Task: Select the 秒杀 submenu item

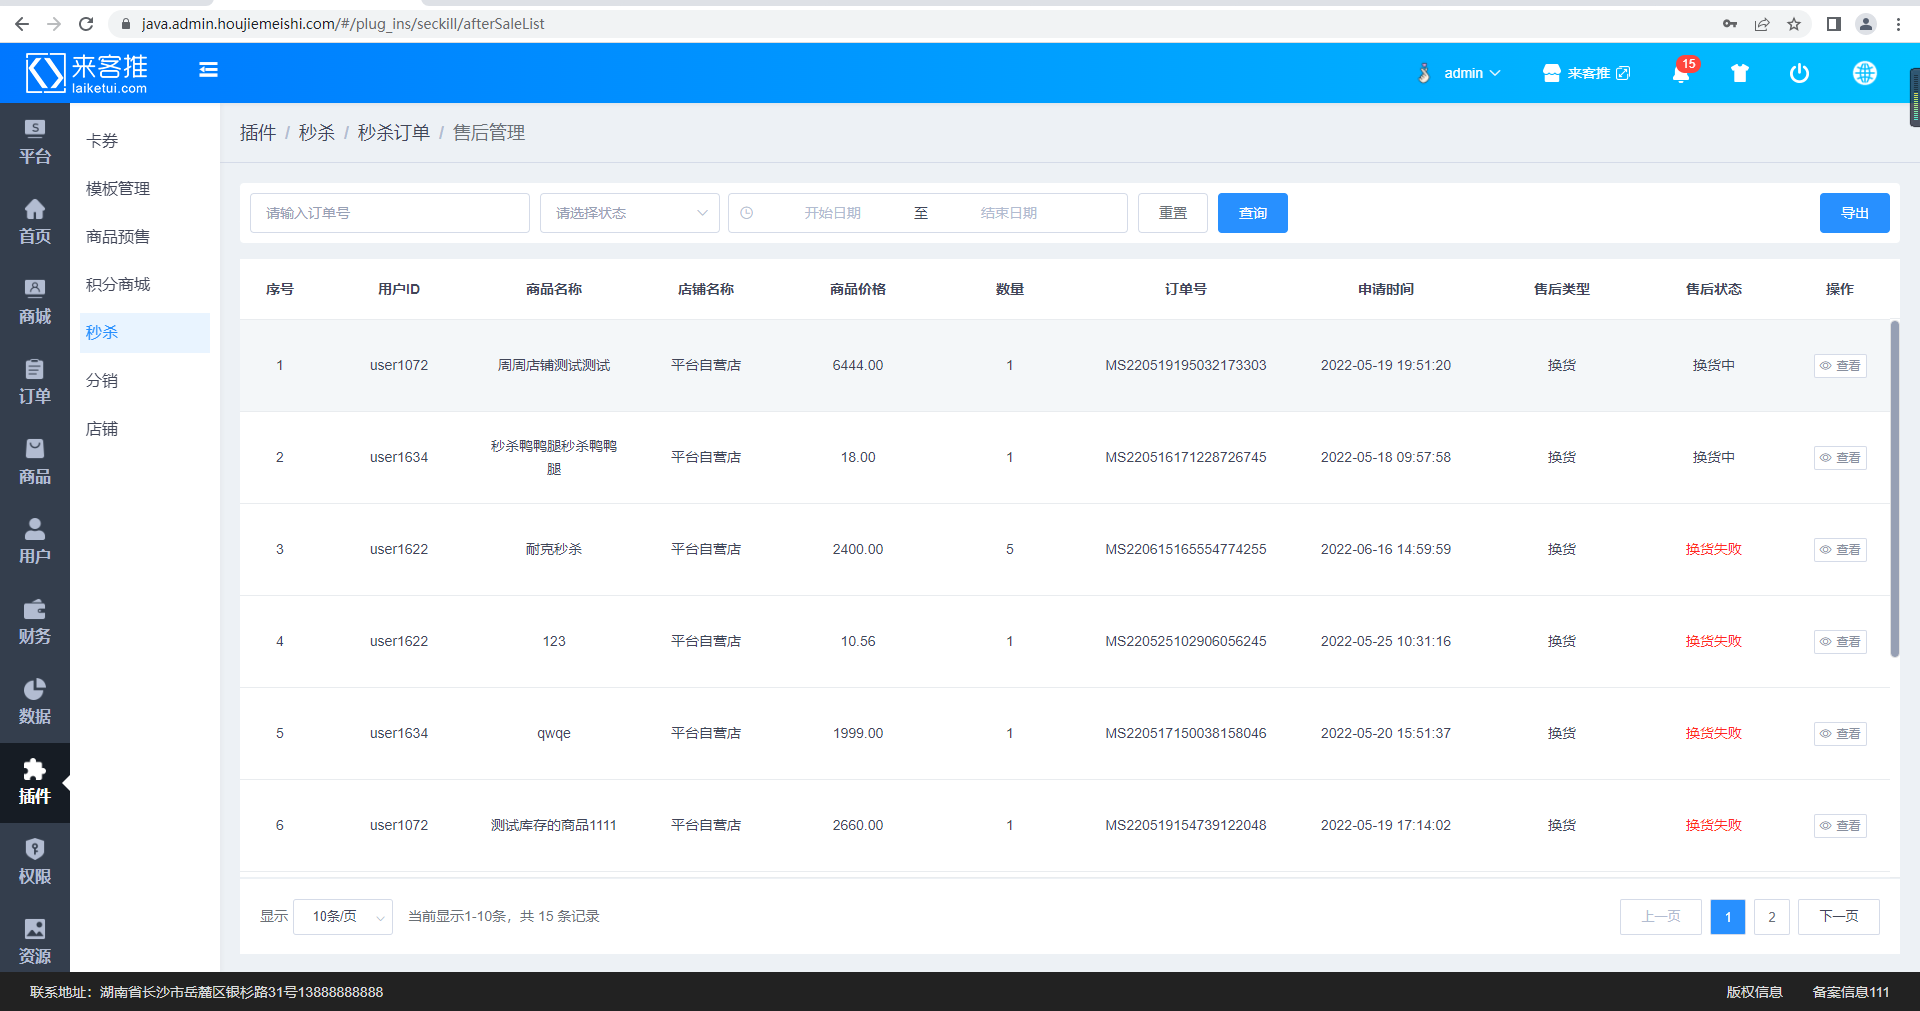Action: pos(145,333)
